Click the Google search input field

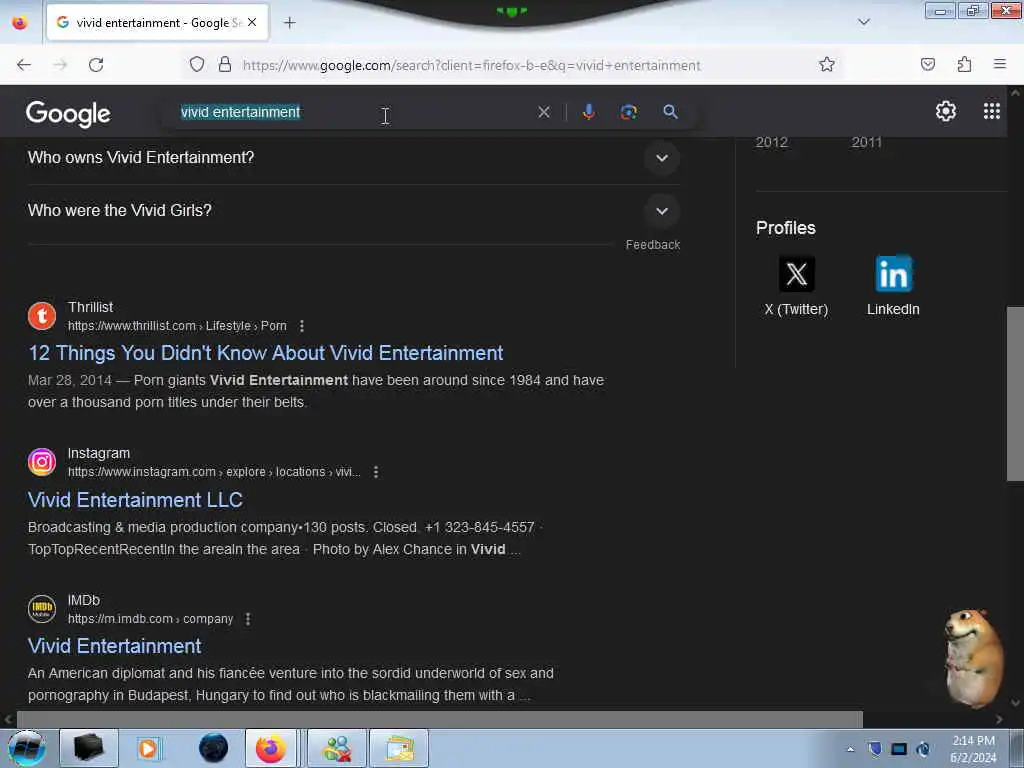pyautogui.click(x=353, y=112)
